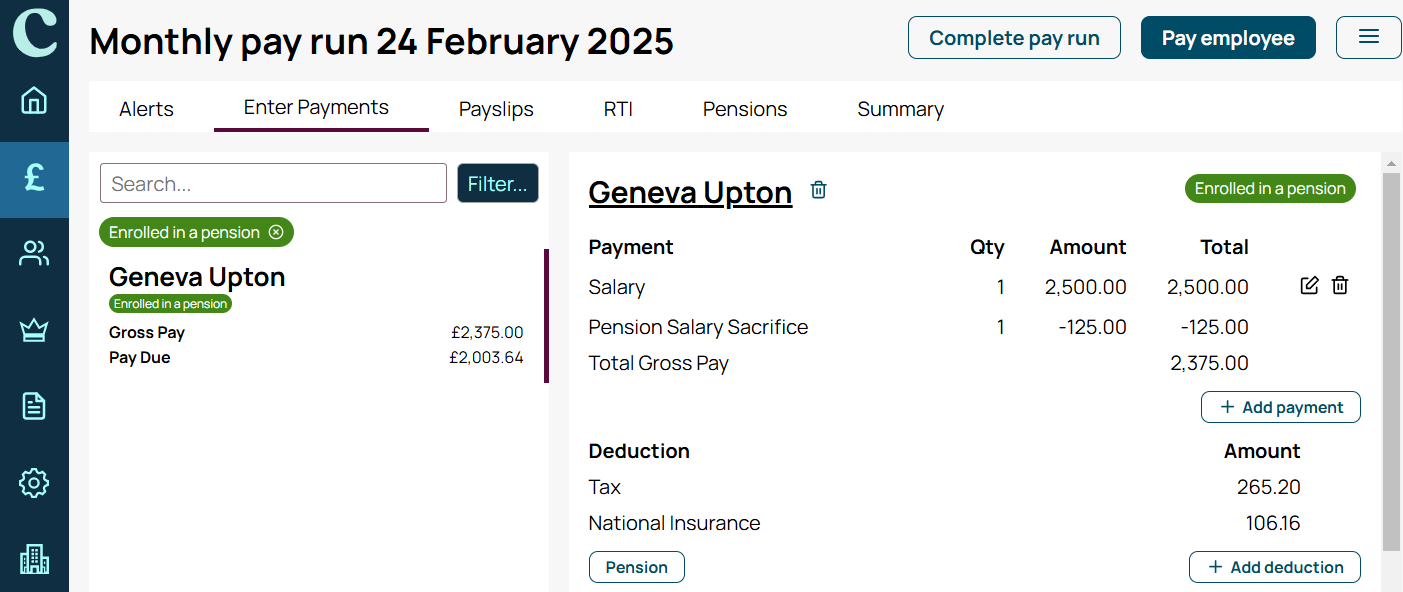Click the vertical scrollbar in details panel

point(1391,360)
